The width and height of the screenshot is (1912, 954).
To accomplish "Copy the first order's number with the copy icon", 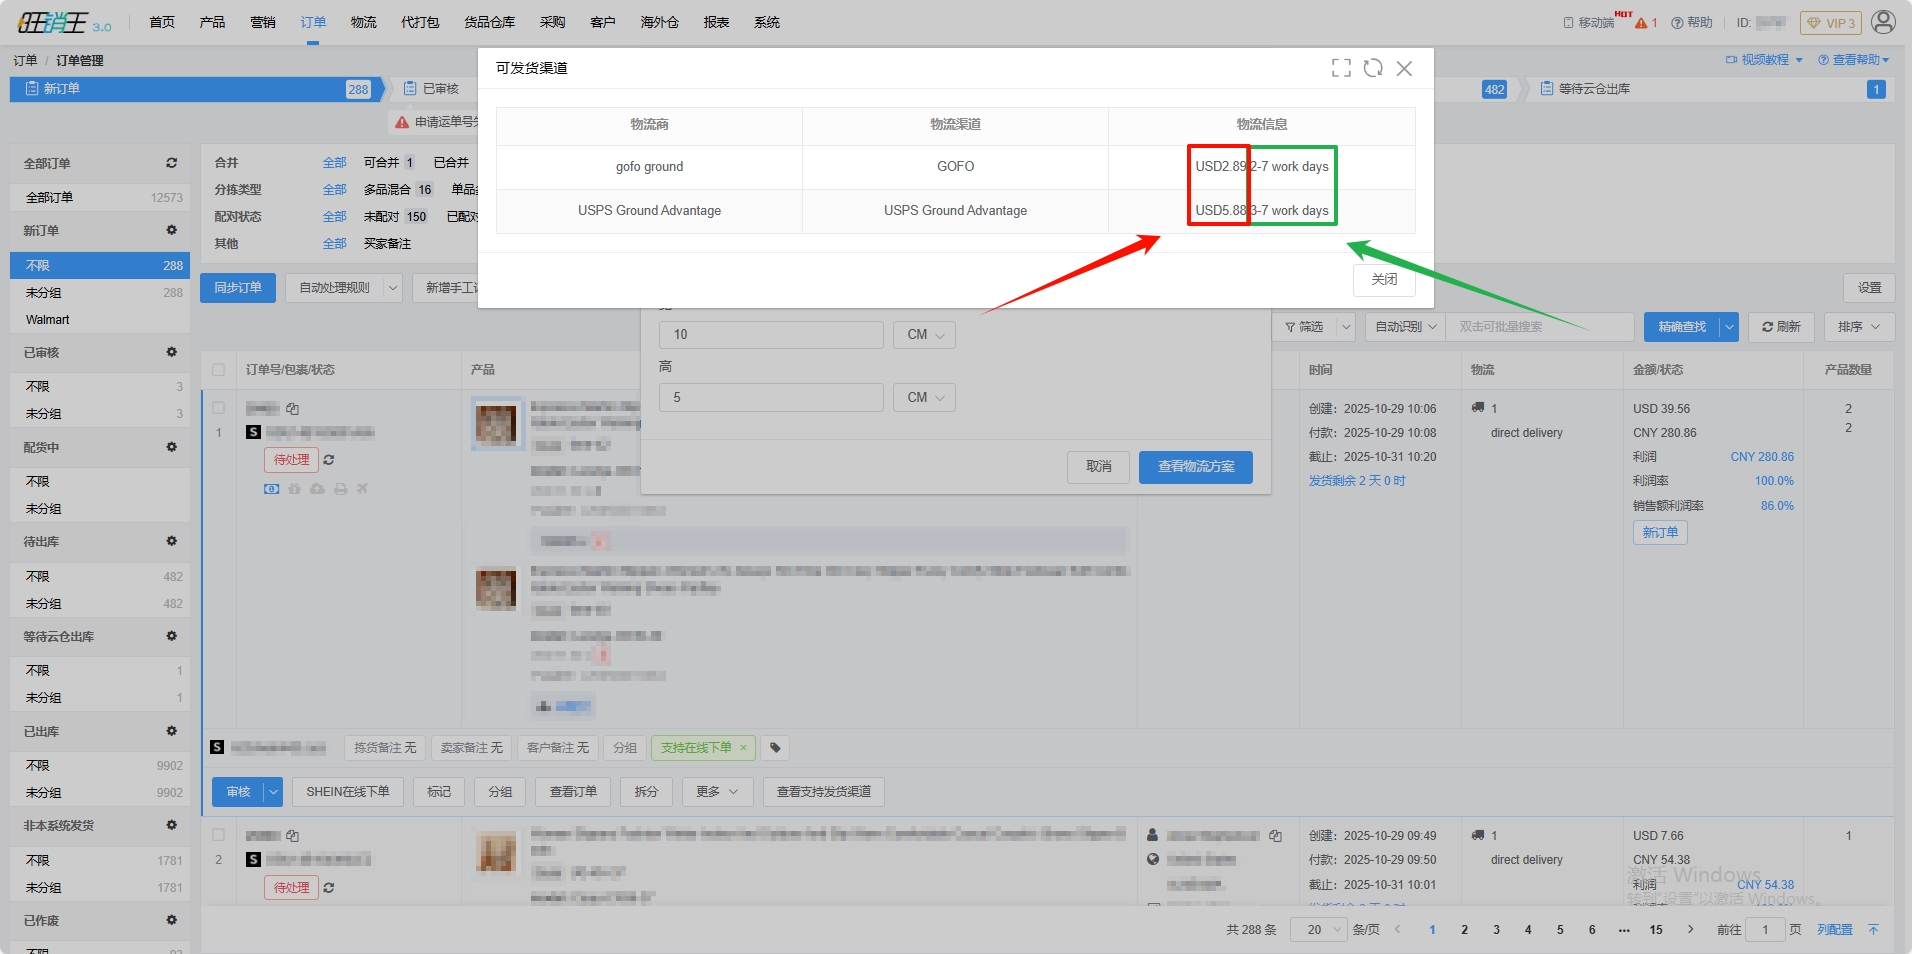I will pos(292,409).
